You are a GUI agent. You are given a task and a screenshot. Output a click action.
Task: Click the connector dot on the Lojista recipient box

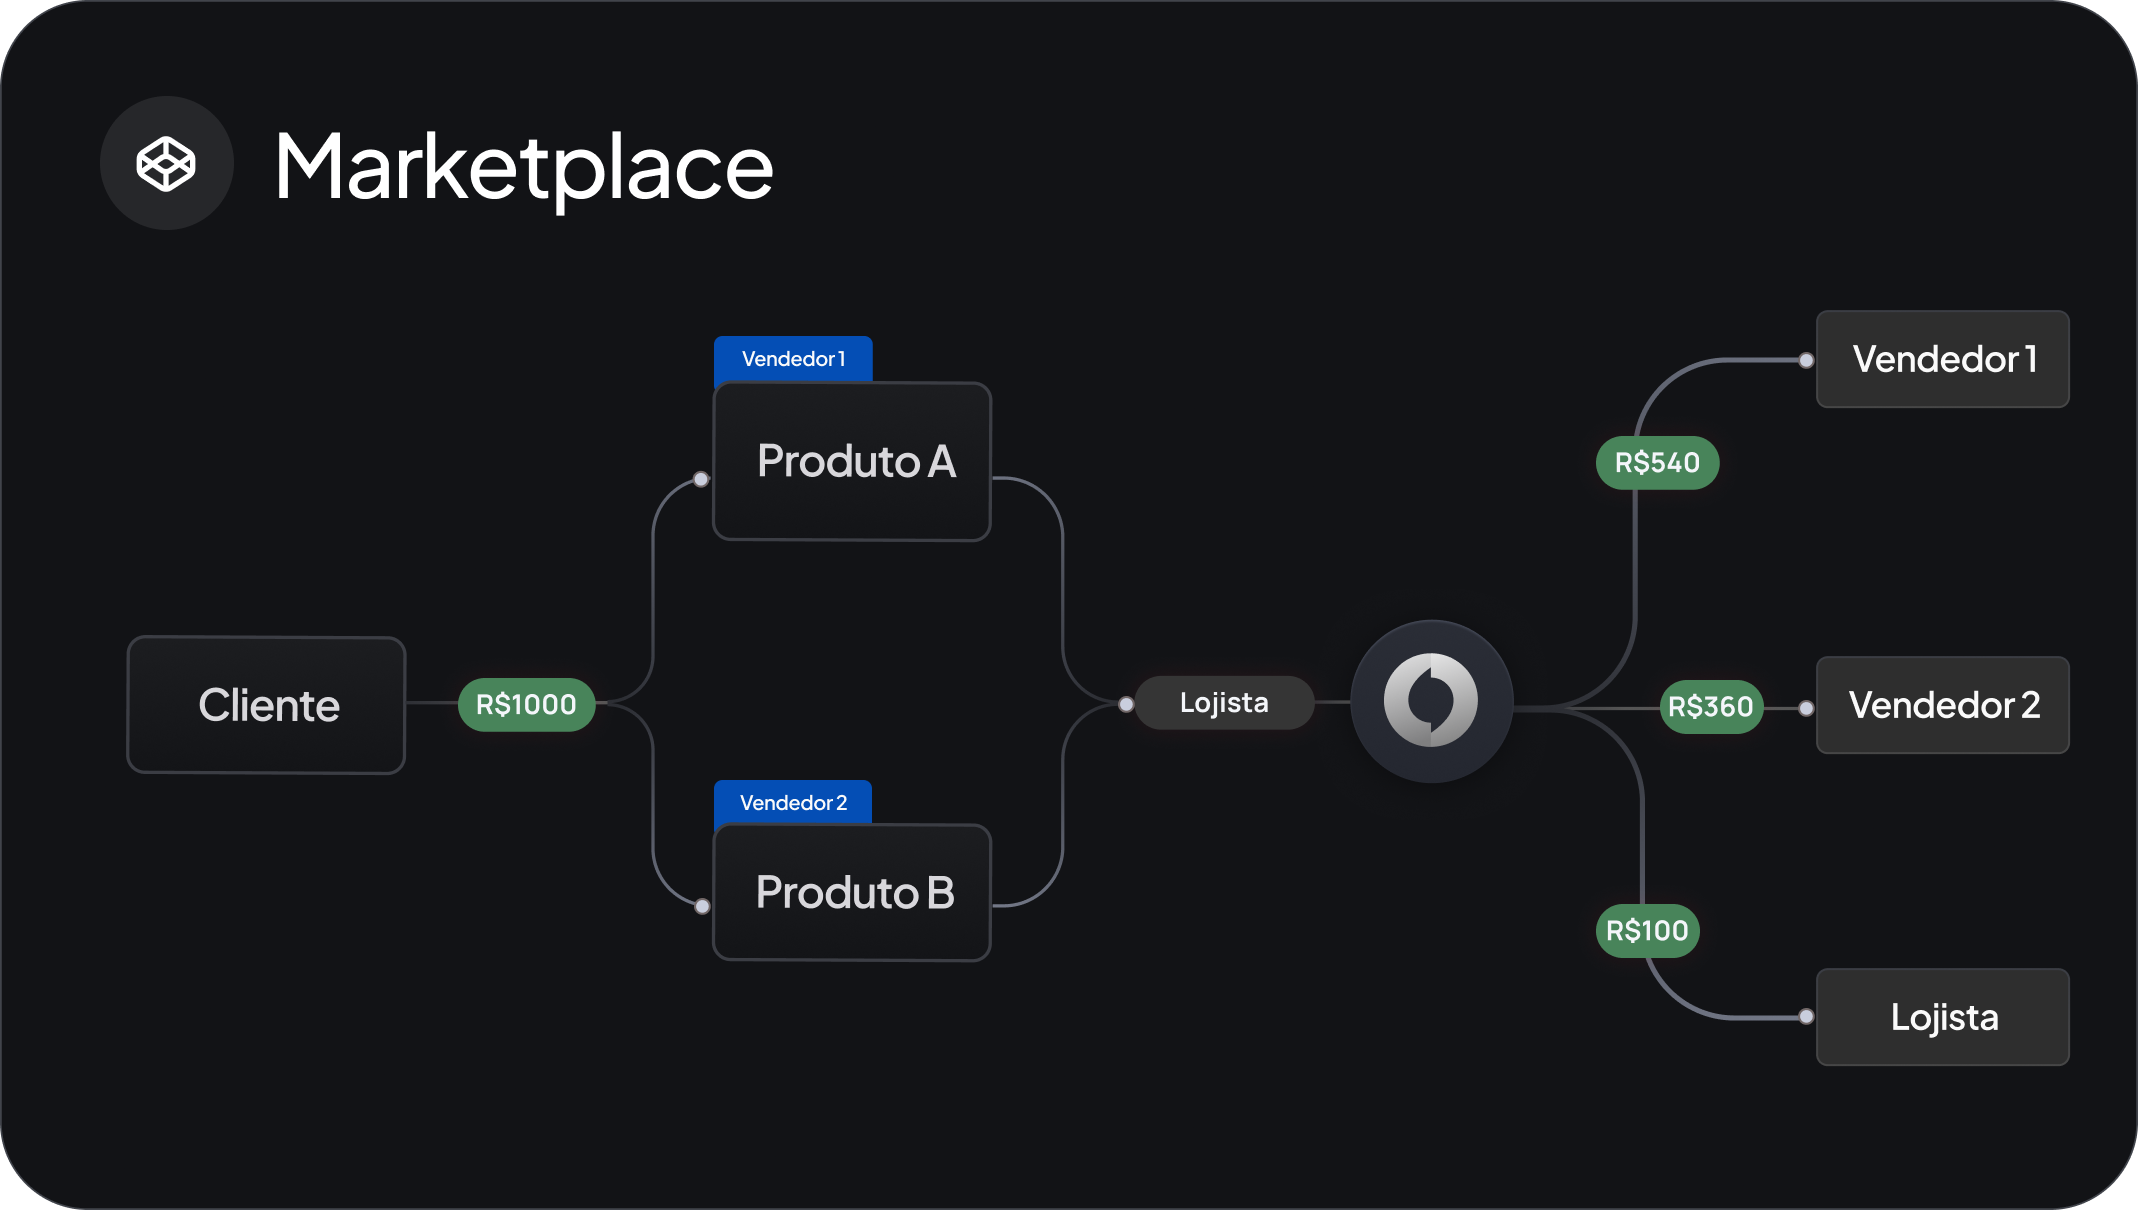coord(1806,1016)
